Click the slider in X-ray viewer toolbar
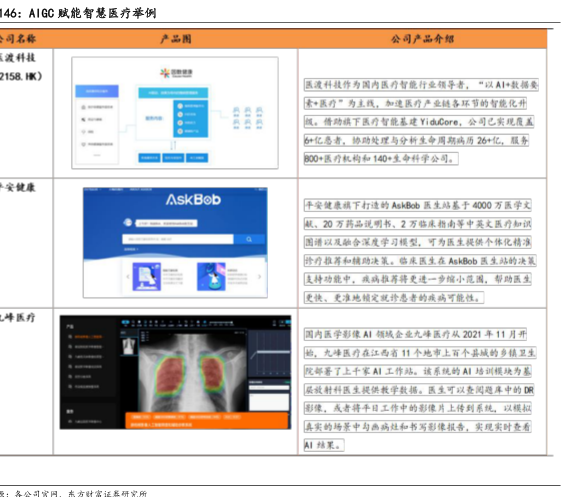The height and width of the screenshot is (497, 561). 221,323
